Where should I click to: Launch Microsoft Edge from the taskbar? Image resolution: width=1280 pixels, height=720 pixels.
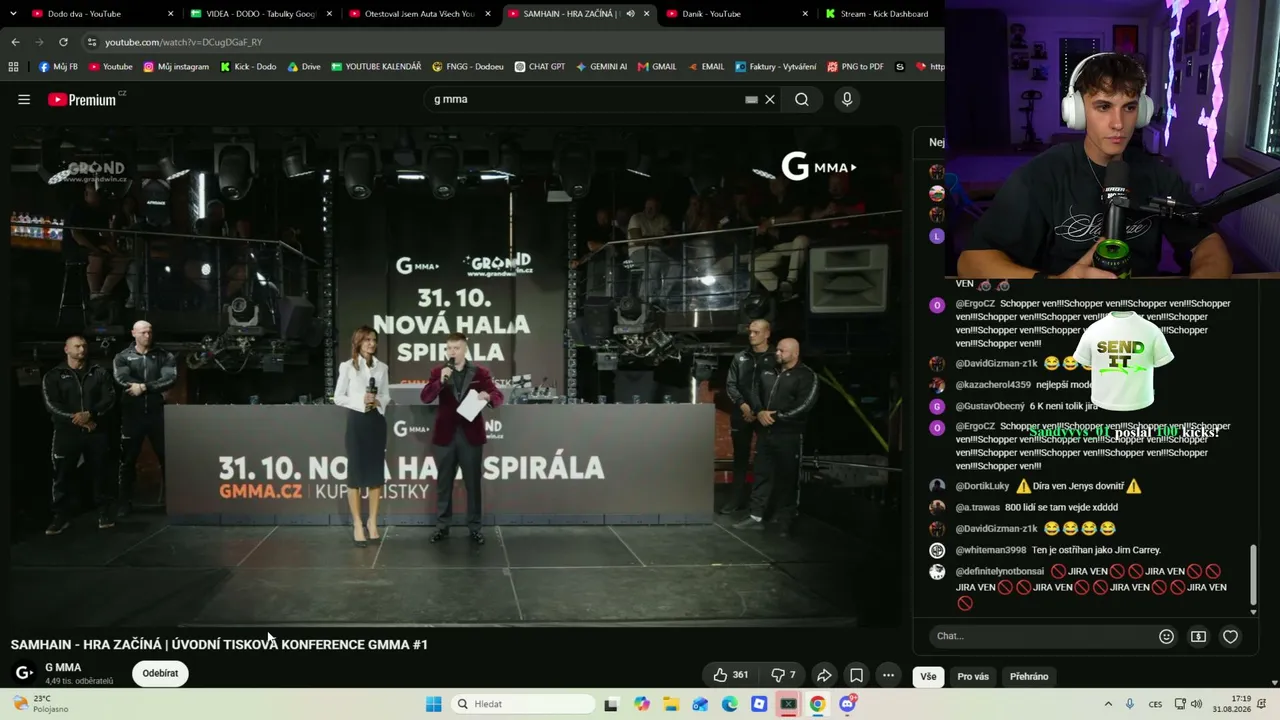pos(730,704)
